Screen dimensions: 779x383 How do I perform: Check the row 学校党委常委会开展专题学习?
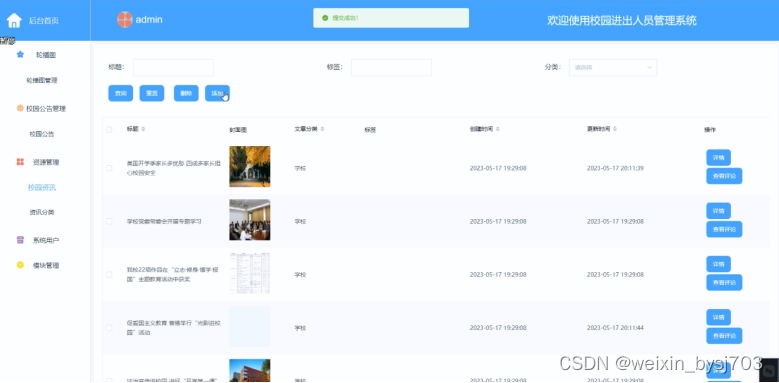pyautogui.click(x=109, y=222)
